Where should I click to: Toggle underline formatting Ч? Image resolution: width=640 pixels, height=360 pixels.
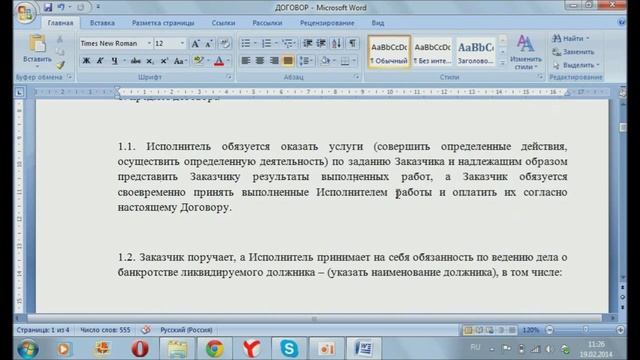coord(114,61)
